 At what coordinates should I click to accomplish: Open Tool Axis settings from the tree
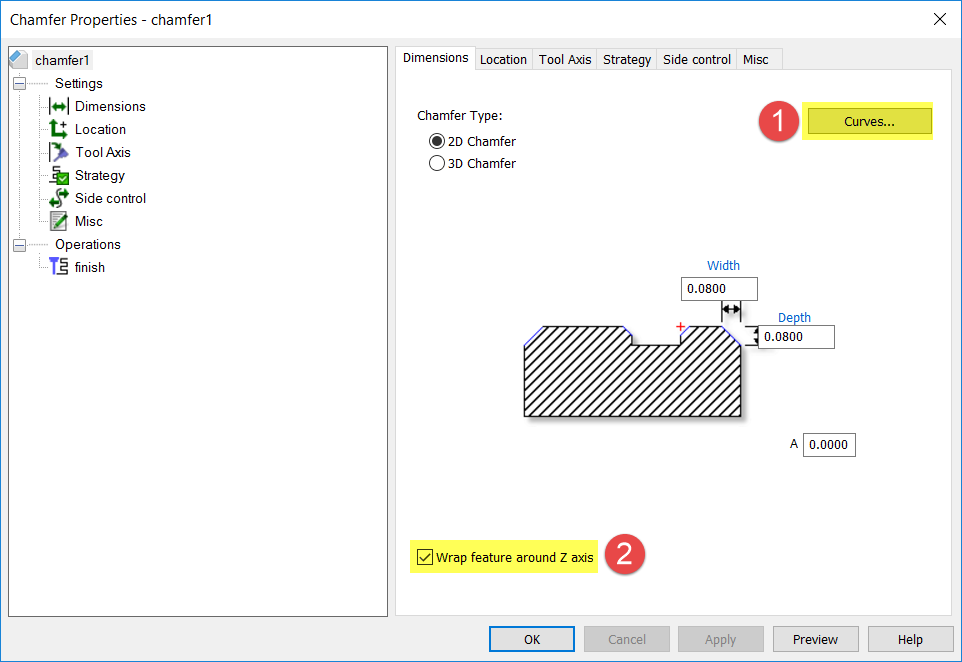click(x=57, y=152)
